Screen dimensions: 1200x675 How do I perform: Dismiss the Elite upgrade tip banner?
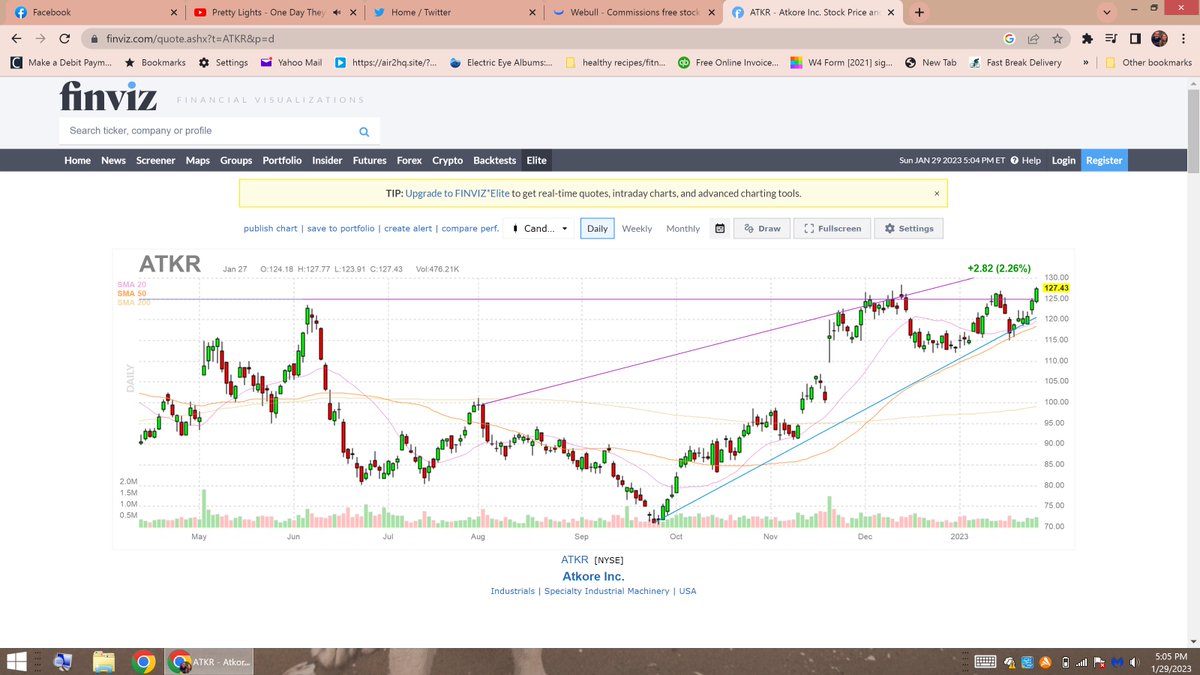pyautogui.click(x=937, y=193)
